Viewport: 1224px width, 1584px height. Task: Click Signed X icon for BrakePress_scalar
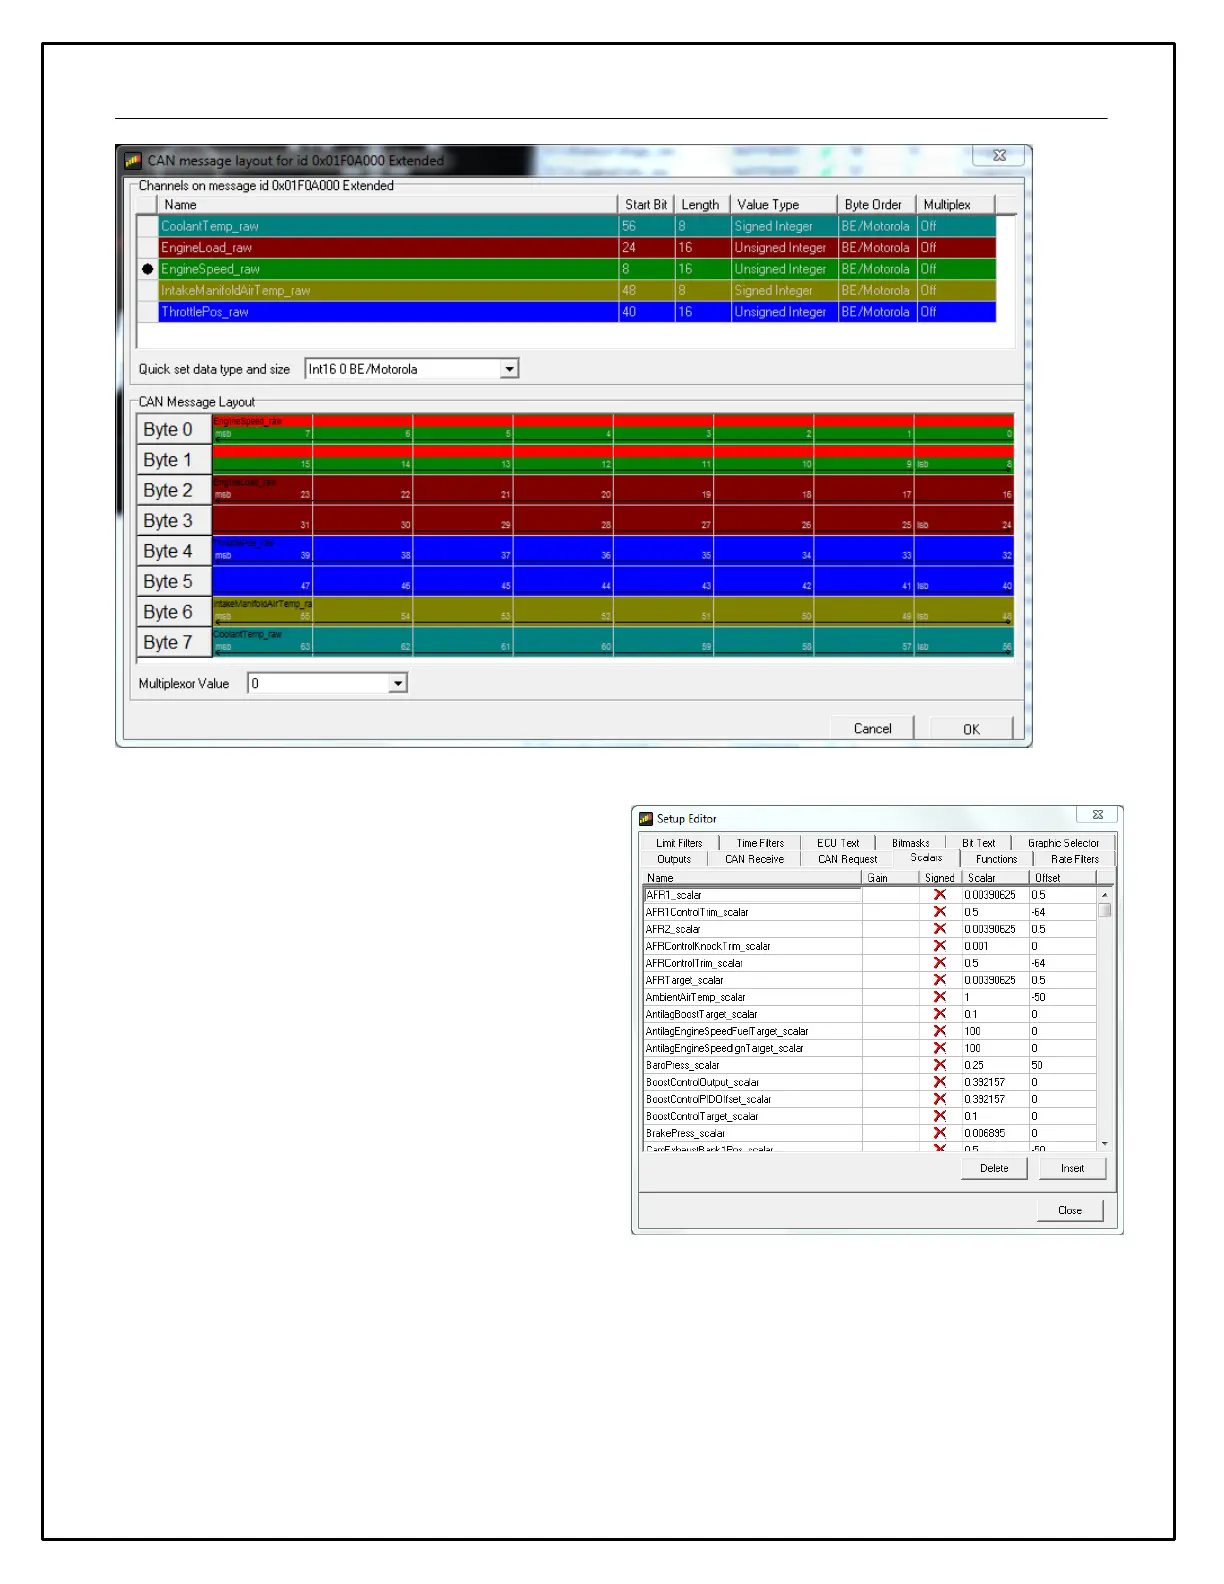click(x=939, y=1133)
